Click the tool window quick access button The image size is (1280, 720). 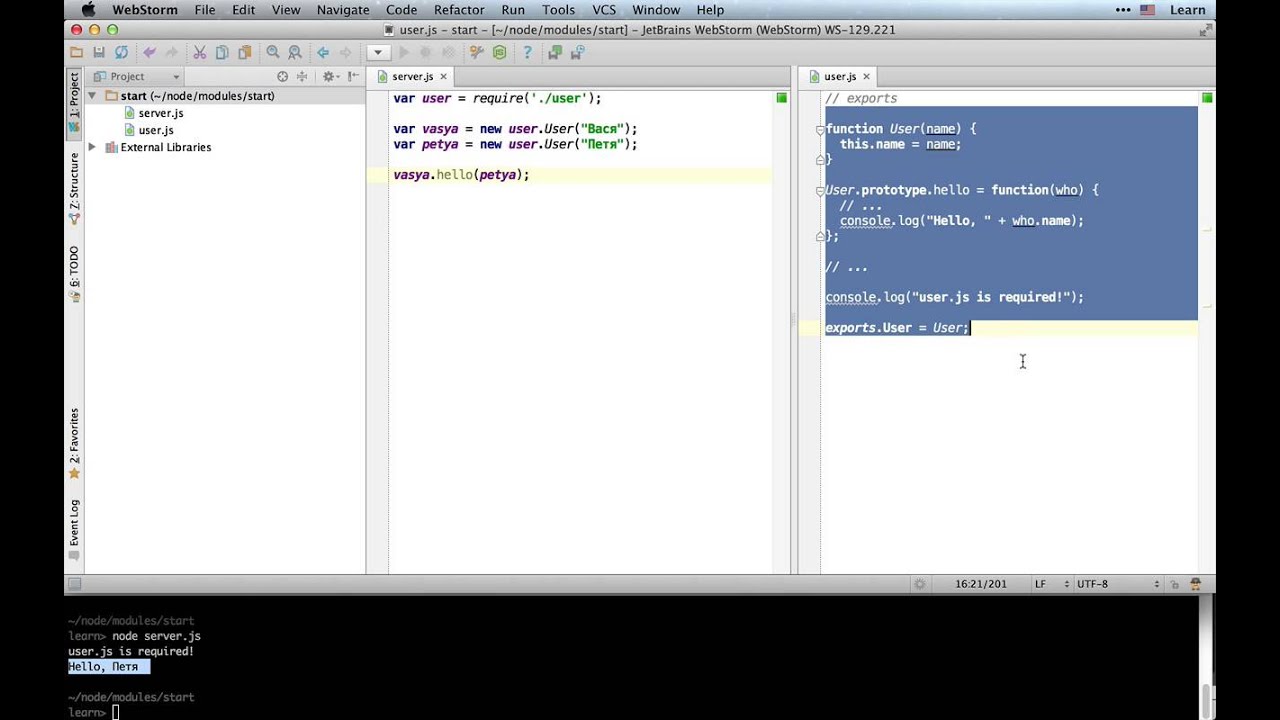pyautogui.click(x=74, y=584)
